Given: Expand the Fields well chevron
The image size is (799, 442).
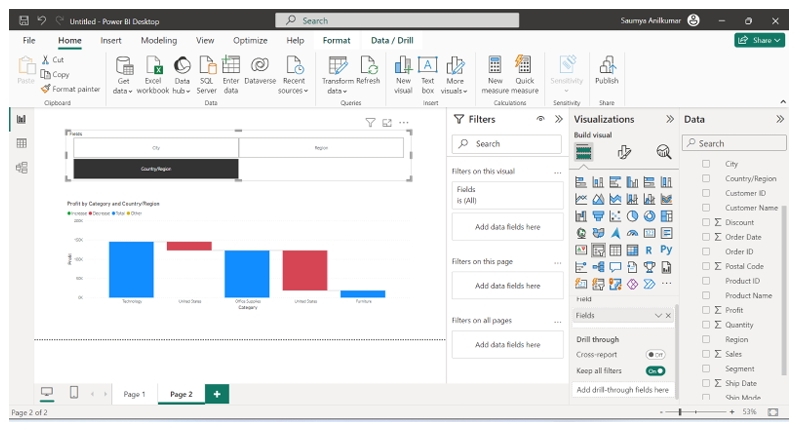Looking at the screenshot, I should (658, 316).
